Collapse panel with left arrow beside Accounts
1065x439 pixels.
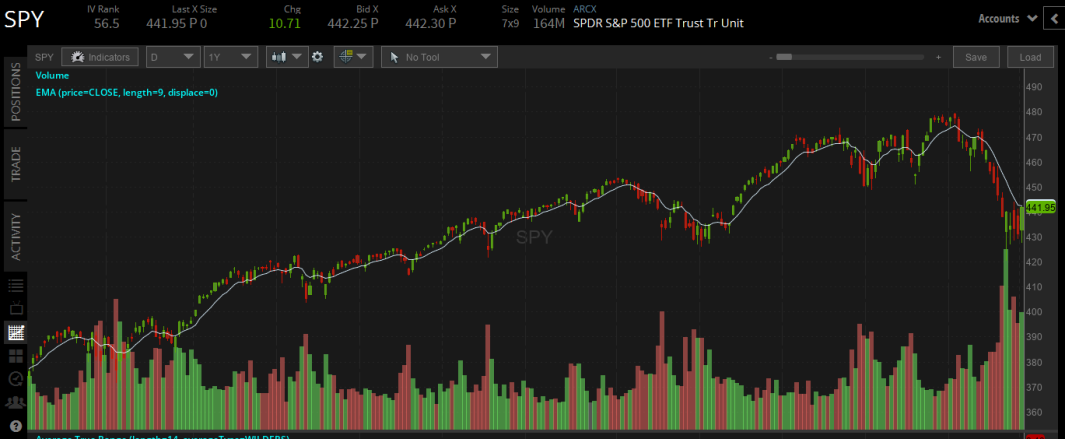click(x=1054, y=18)
